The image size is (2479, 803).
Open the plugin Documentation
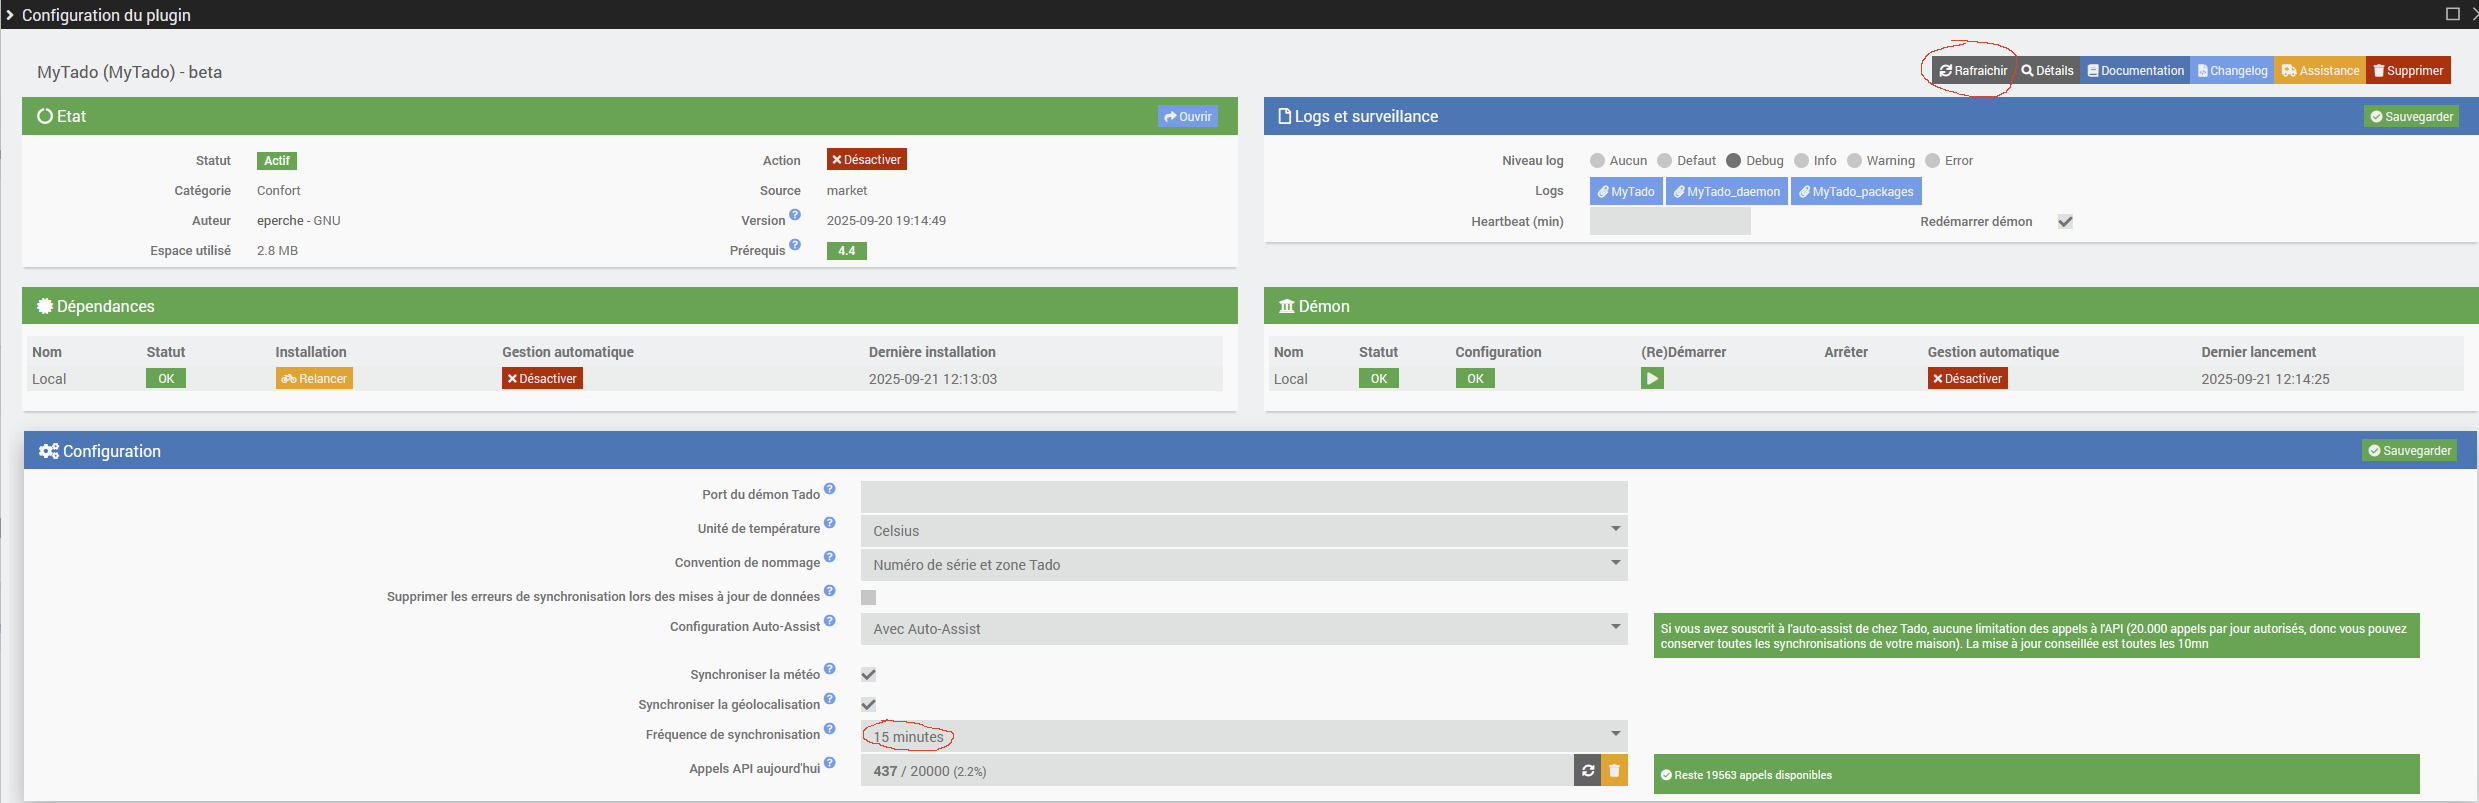tap(2135, 71)
